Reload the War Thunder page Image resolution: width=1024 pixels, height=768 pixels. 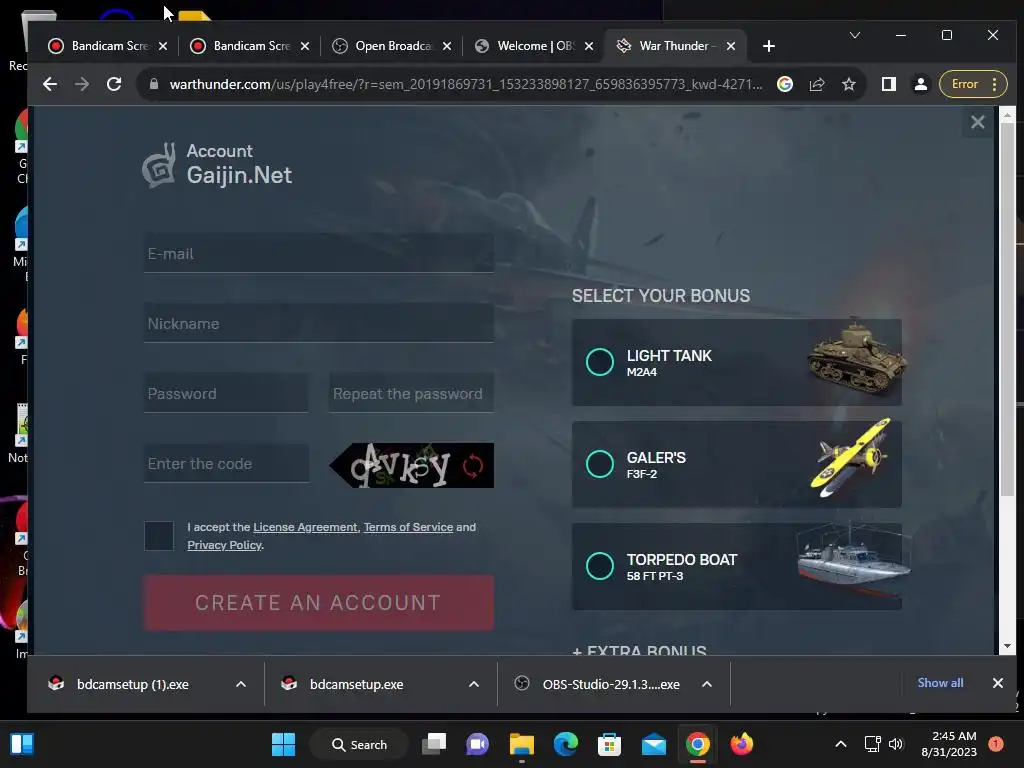coord(114,84)
